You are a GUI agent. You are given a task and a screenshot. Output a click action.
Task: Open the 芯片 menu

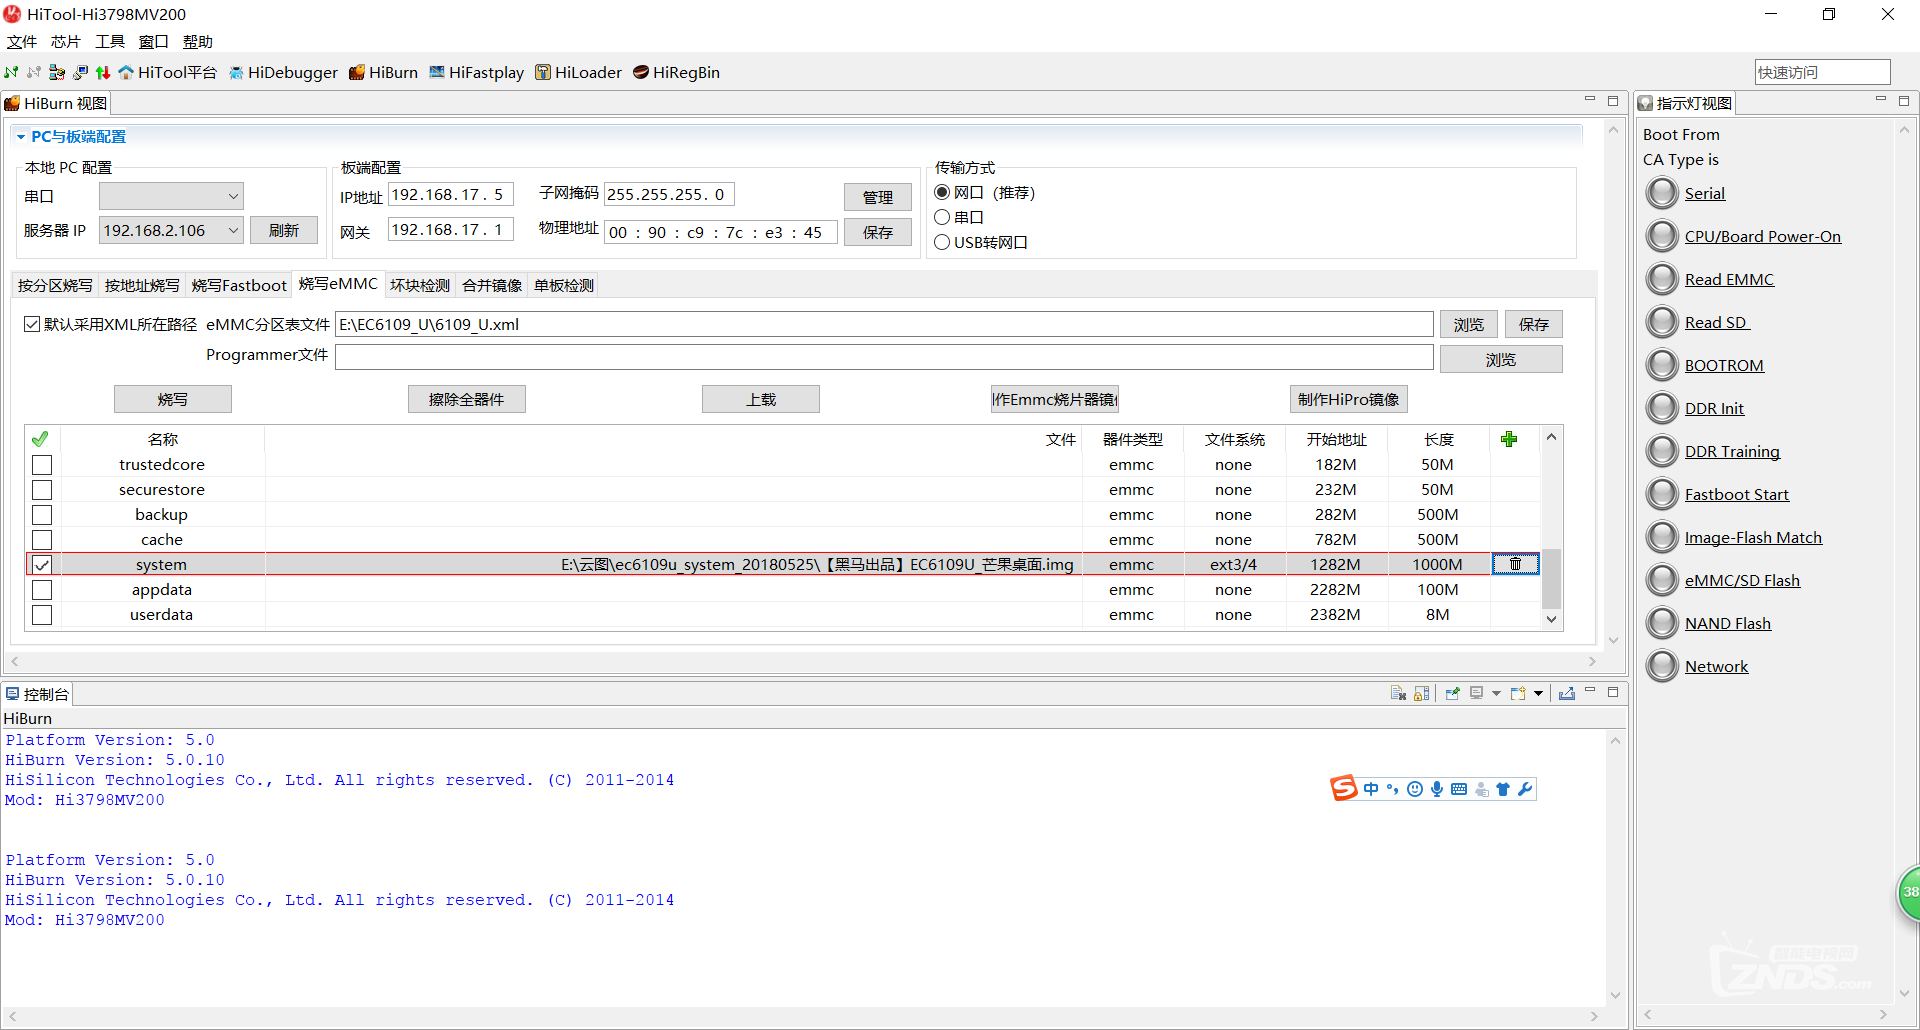[x=65, y=41]
